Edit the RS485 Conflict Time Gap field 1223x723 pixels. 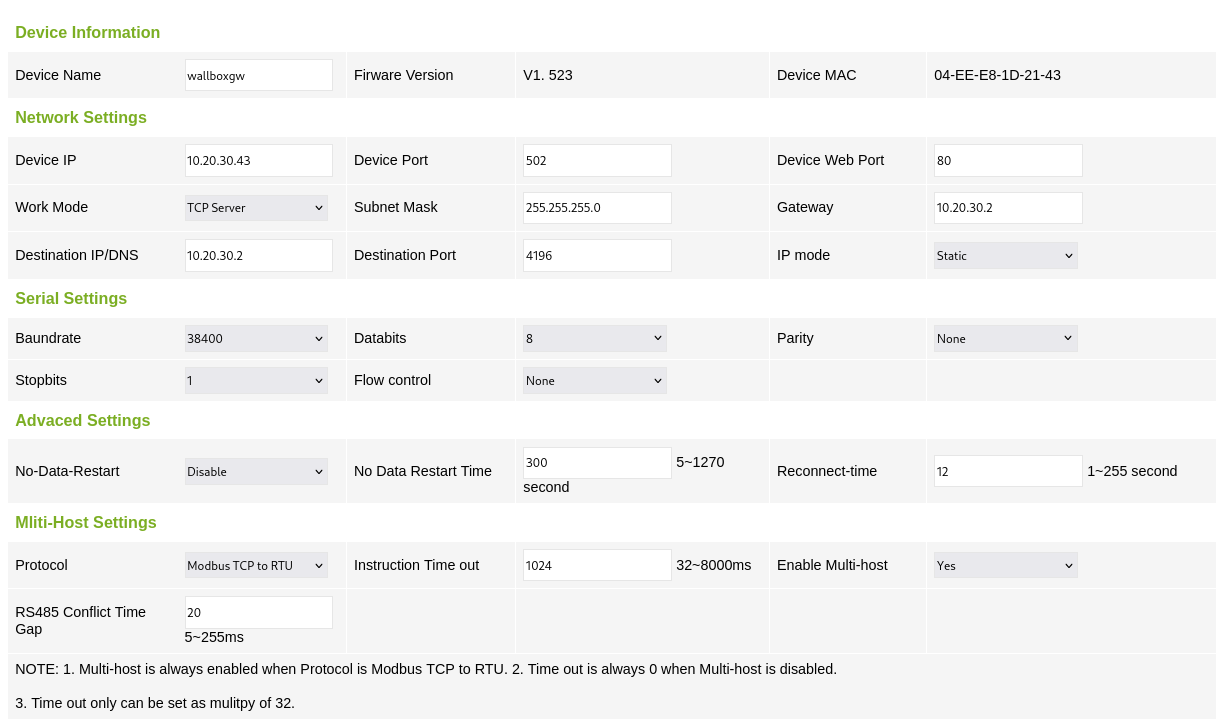(x=259, y=612)
